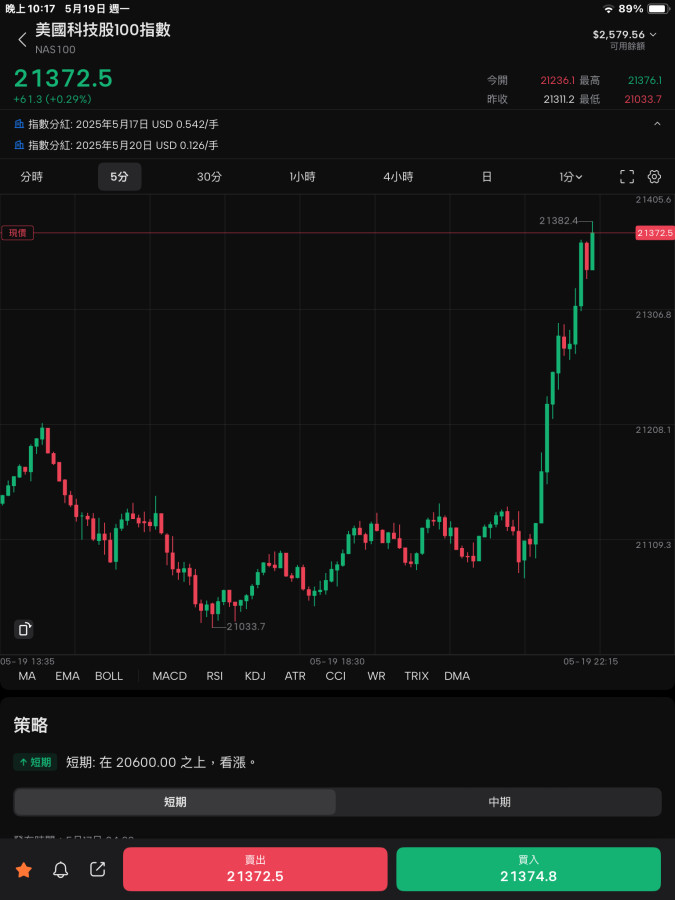Tap the status bar time 晚上10:17

coord(30,9)
